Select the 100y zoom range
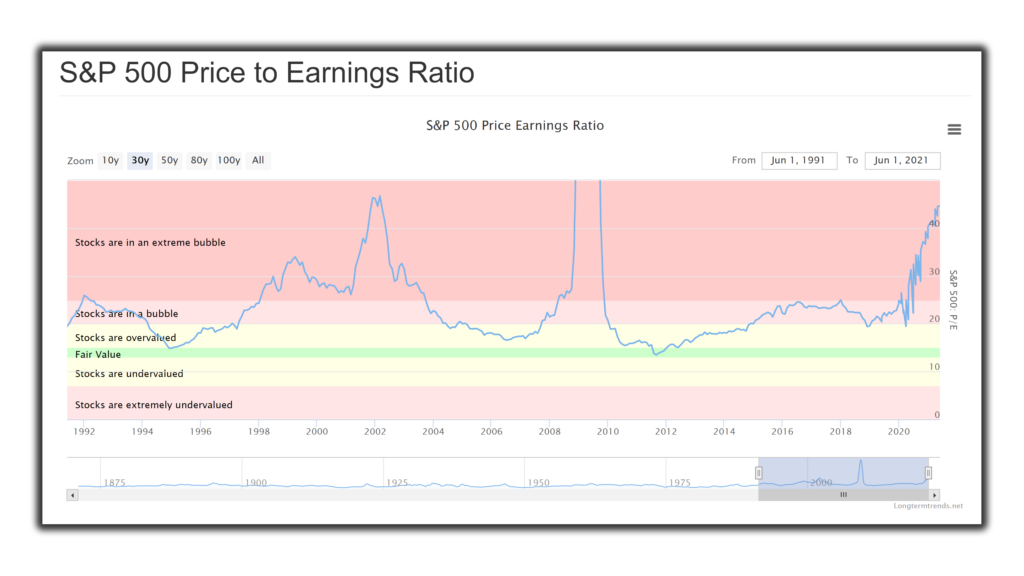 (229, 160)
